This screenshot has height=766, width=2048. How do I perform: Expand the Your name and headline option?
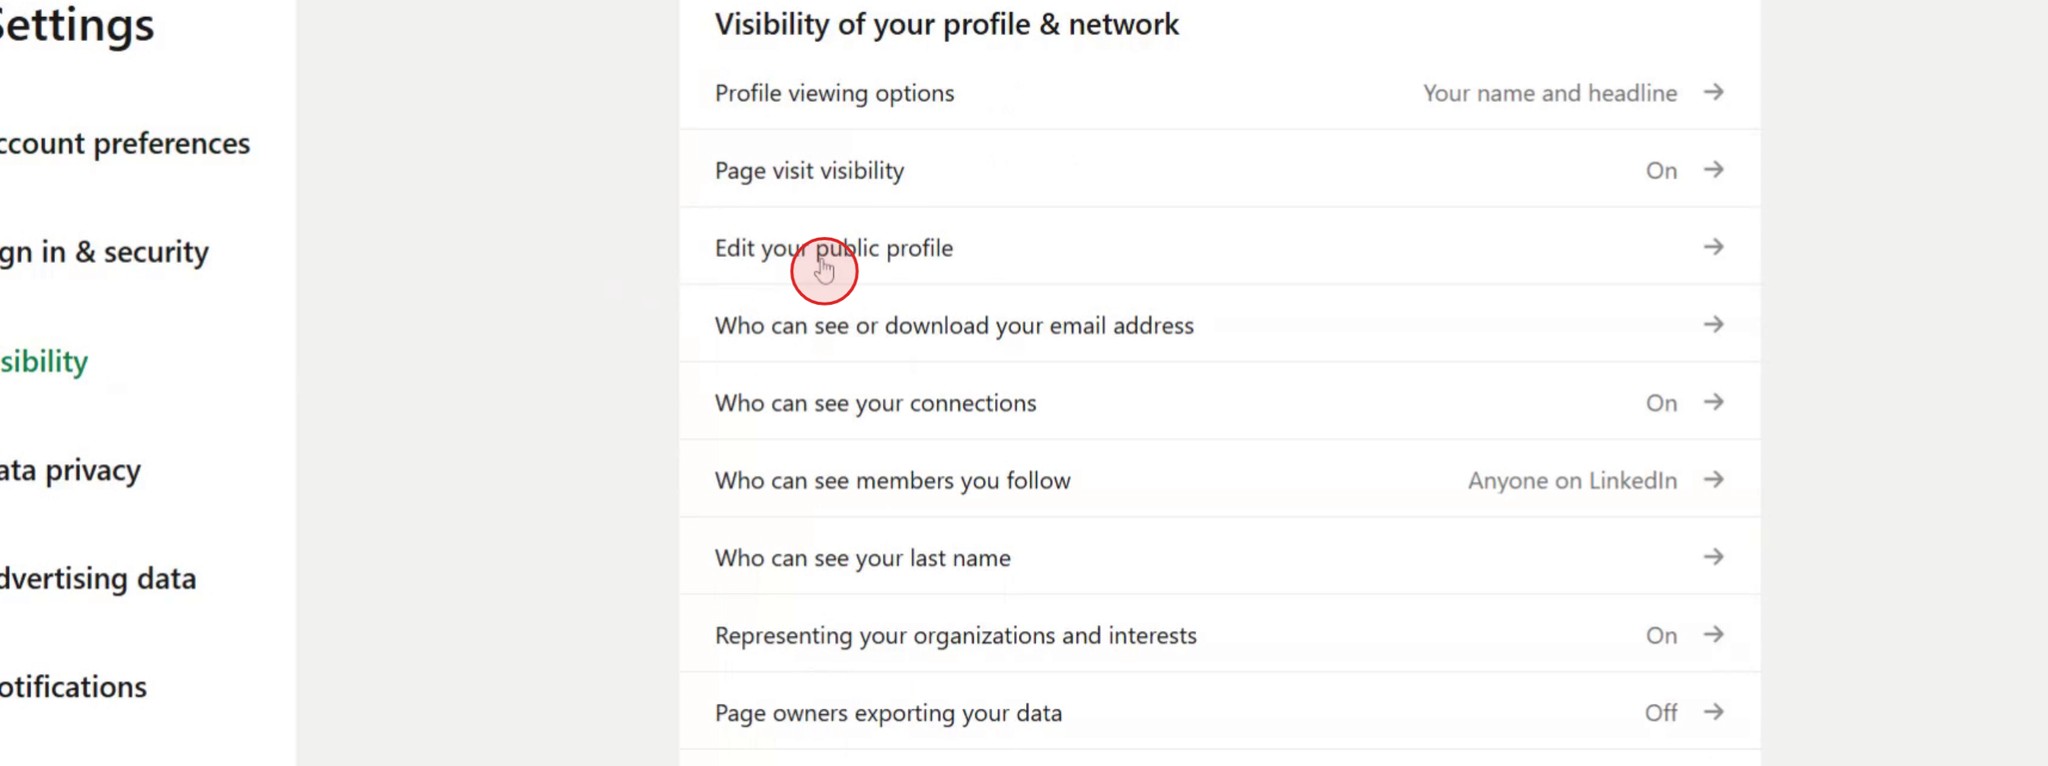pos(1550,92)
